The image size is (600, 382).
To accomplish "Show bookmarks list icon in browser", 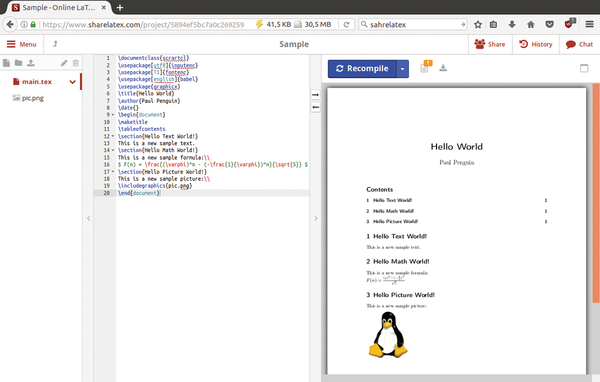I will pyautogui.click(x=494, y=24).
